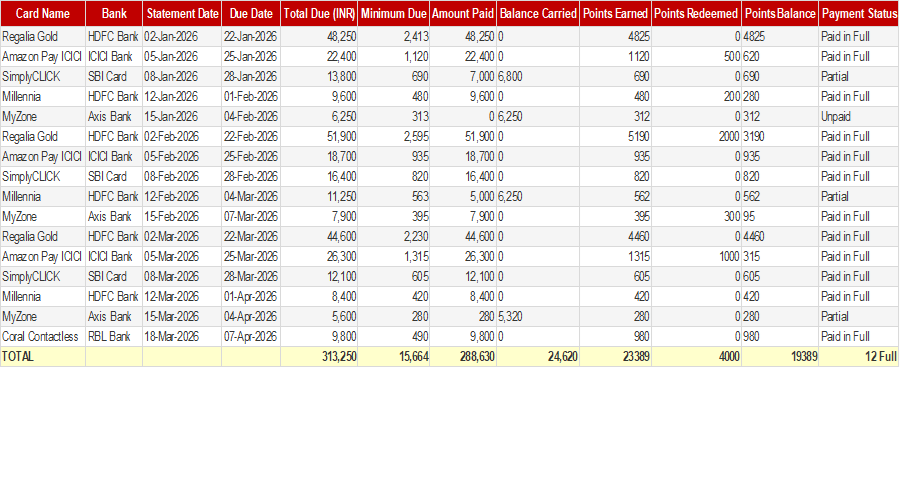Viewport: 900px width, 500px height.
Task: Select points redeemed total 4000
Action: pos(696,356)
